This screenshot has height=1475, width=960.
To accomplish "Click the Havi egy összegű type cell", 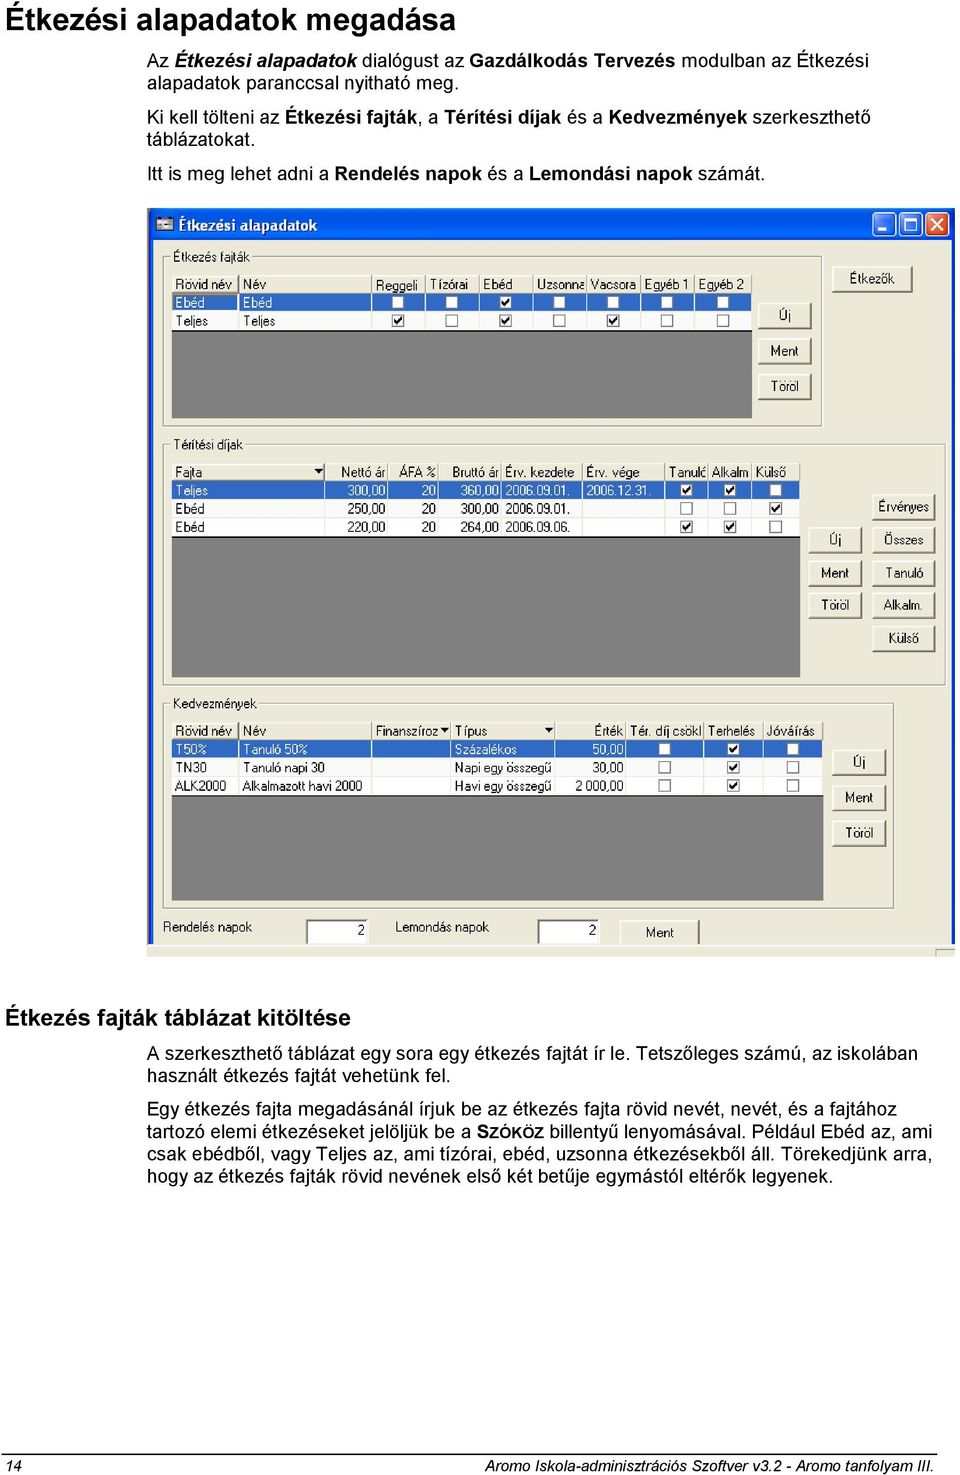I will (503, 786).
